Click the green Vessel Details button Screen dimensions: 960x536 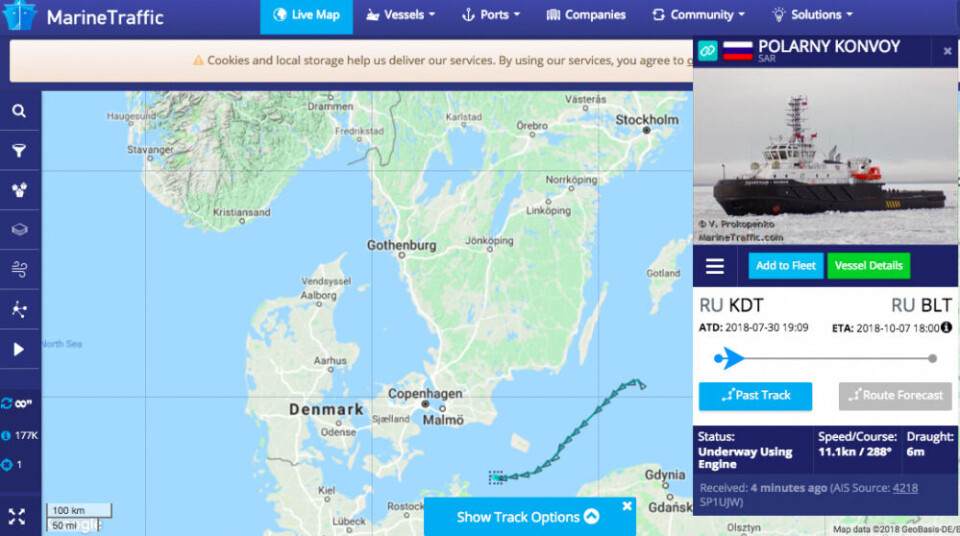869,266
